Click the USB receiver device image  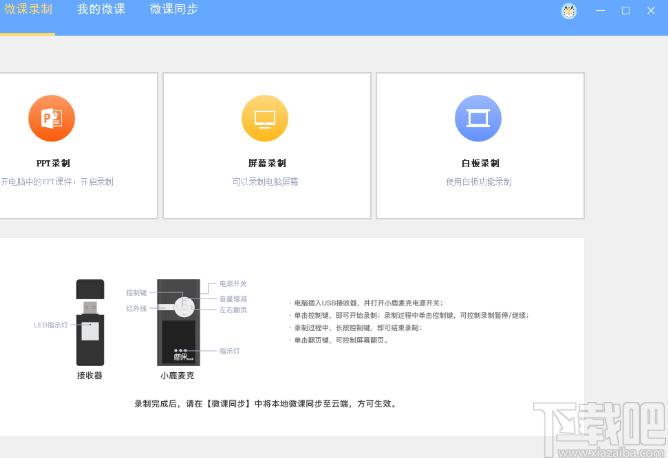tap(90, 322)
